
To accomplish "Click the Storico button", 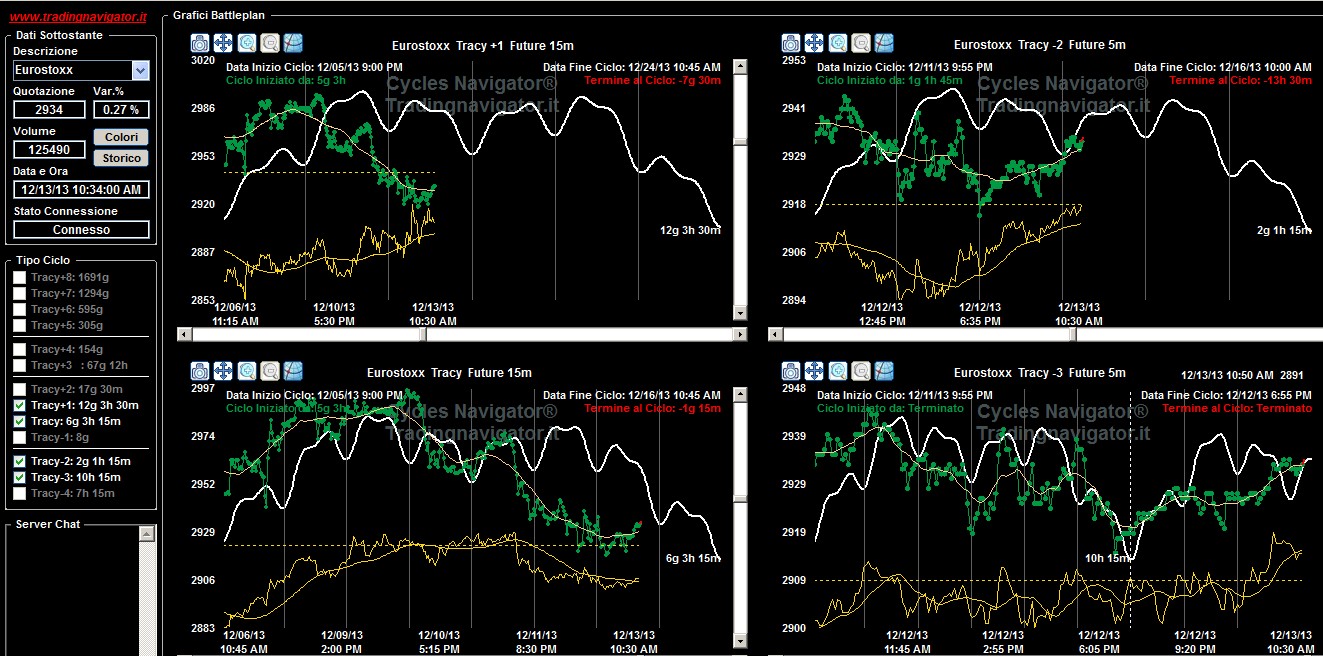I will pos(121,158).
